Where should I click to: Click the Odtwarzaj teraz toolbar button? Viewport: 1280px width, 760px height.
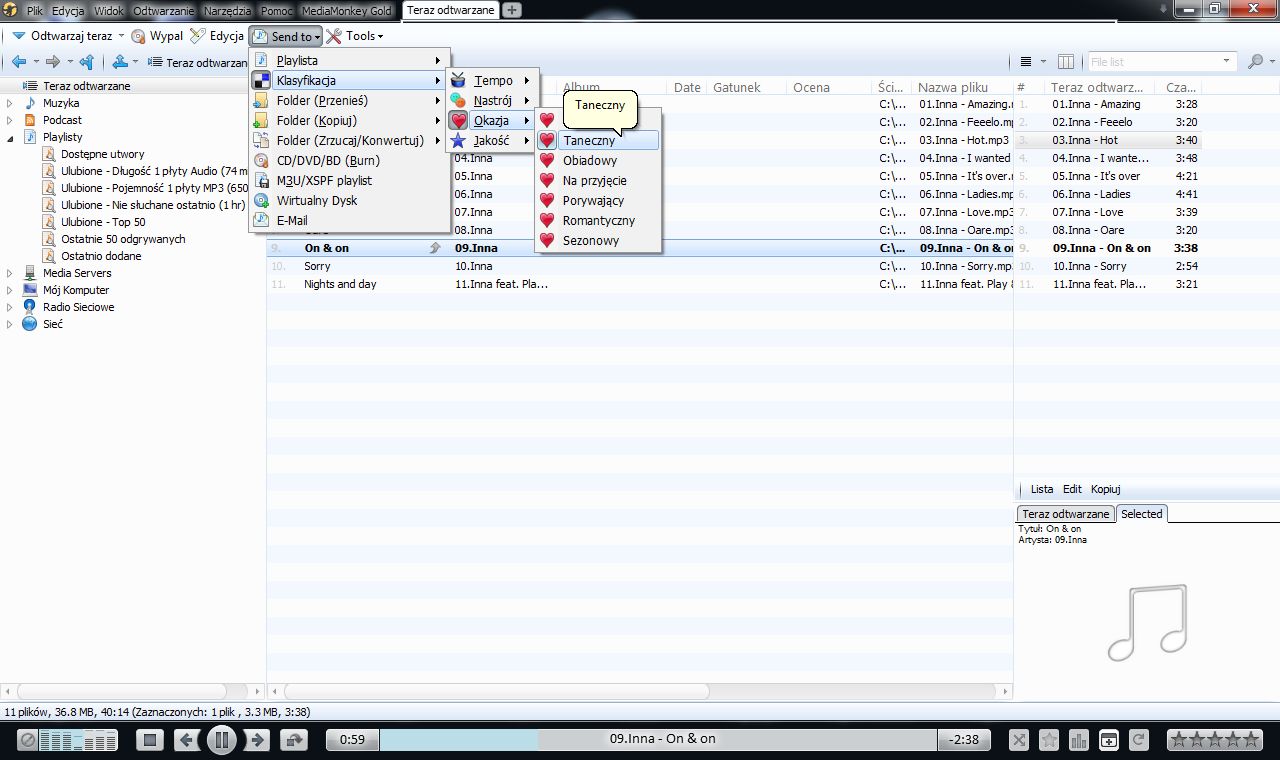[x=63, y=36]
